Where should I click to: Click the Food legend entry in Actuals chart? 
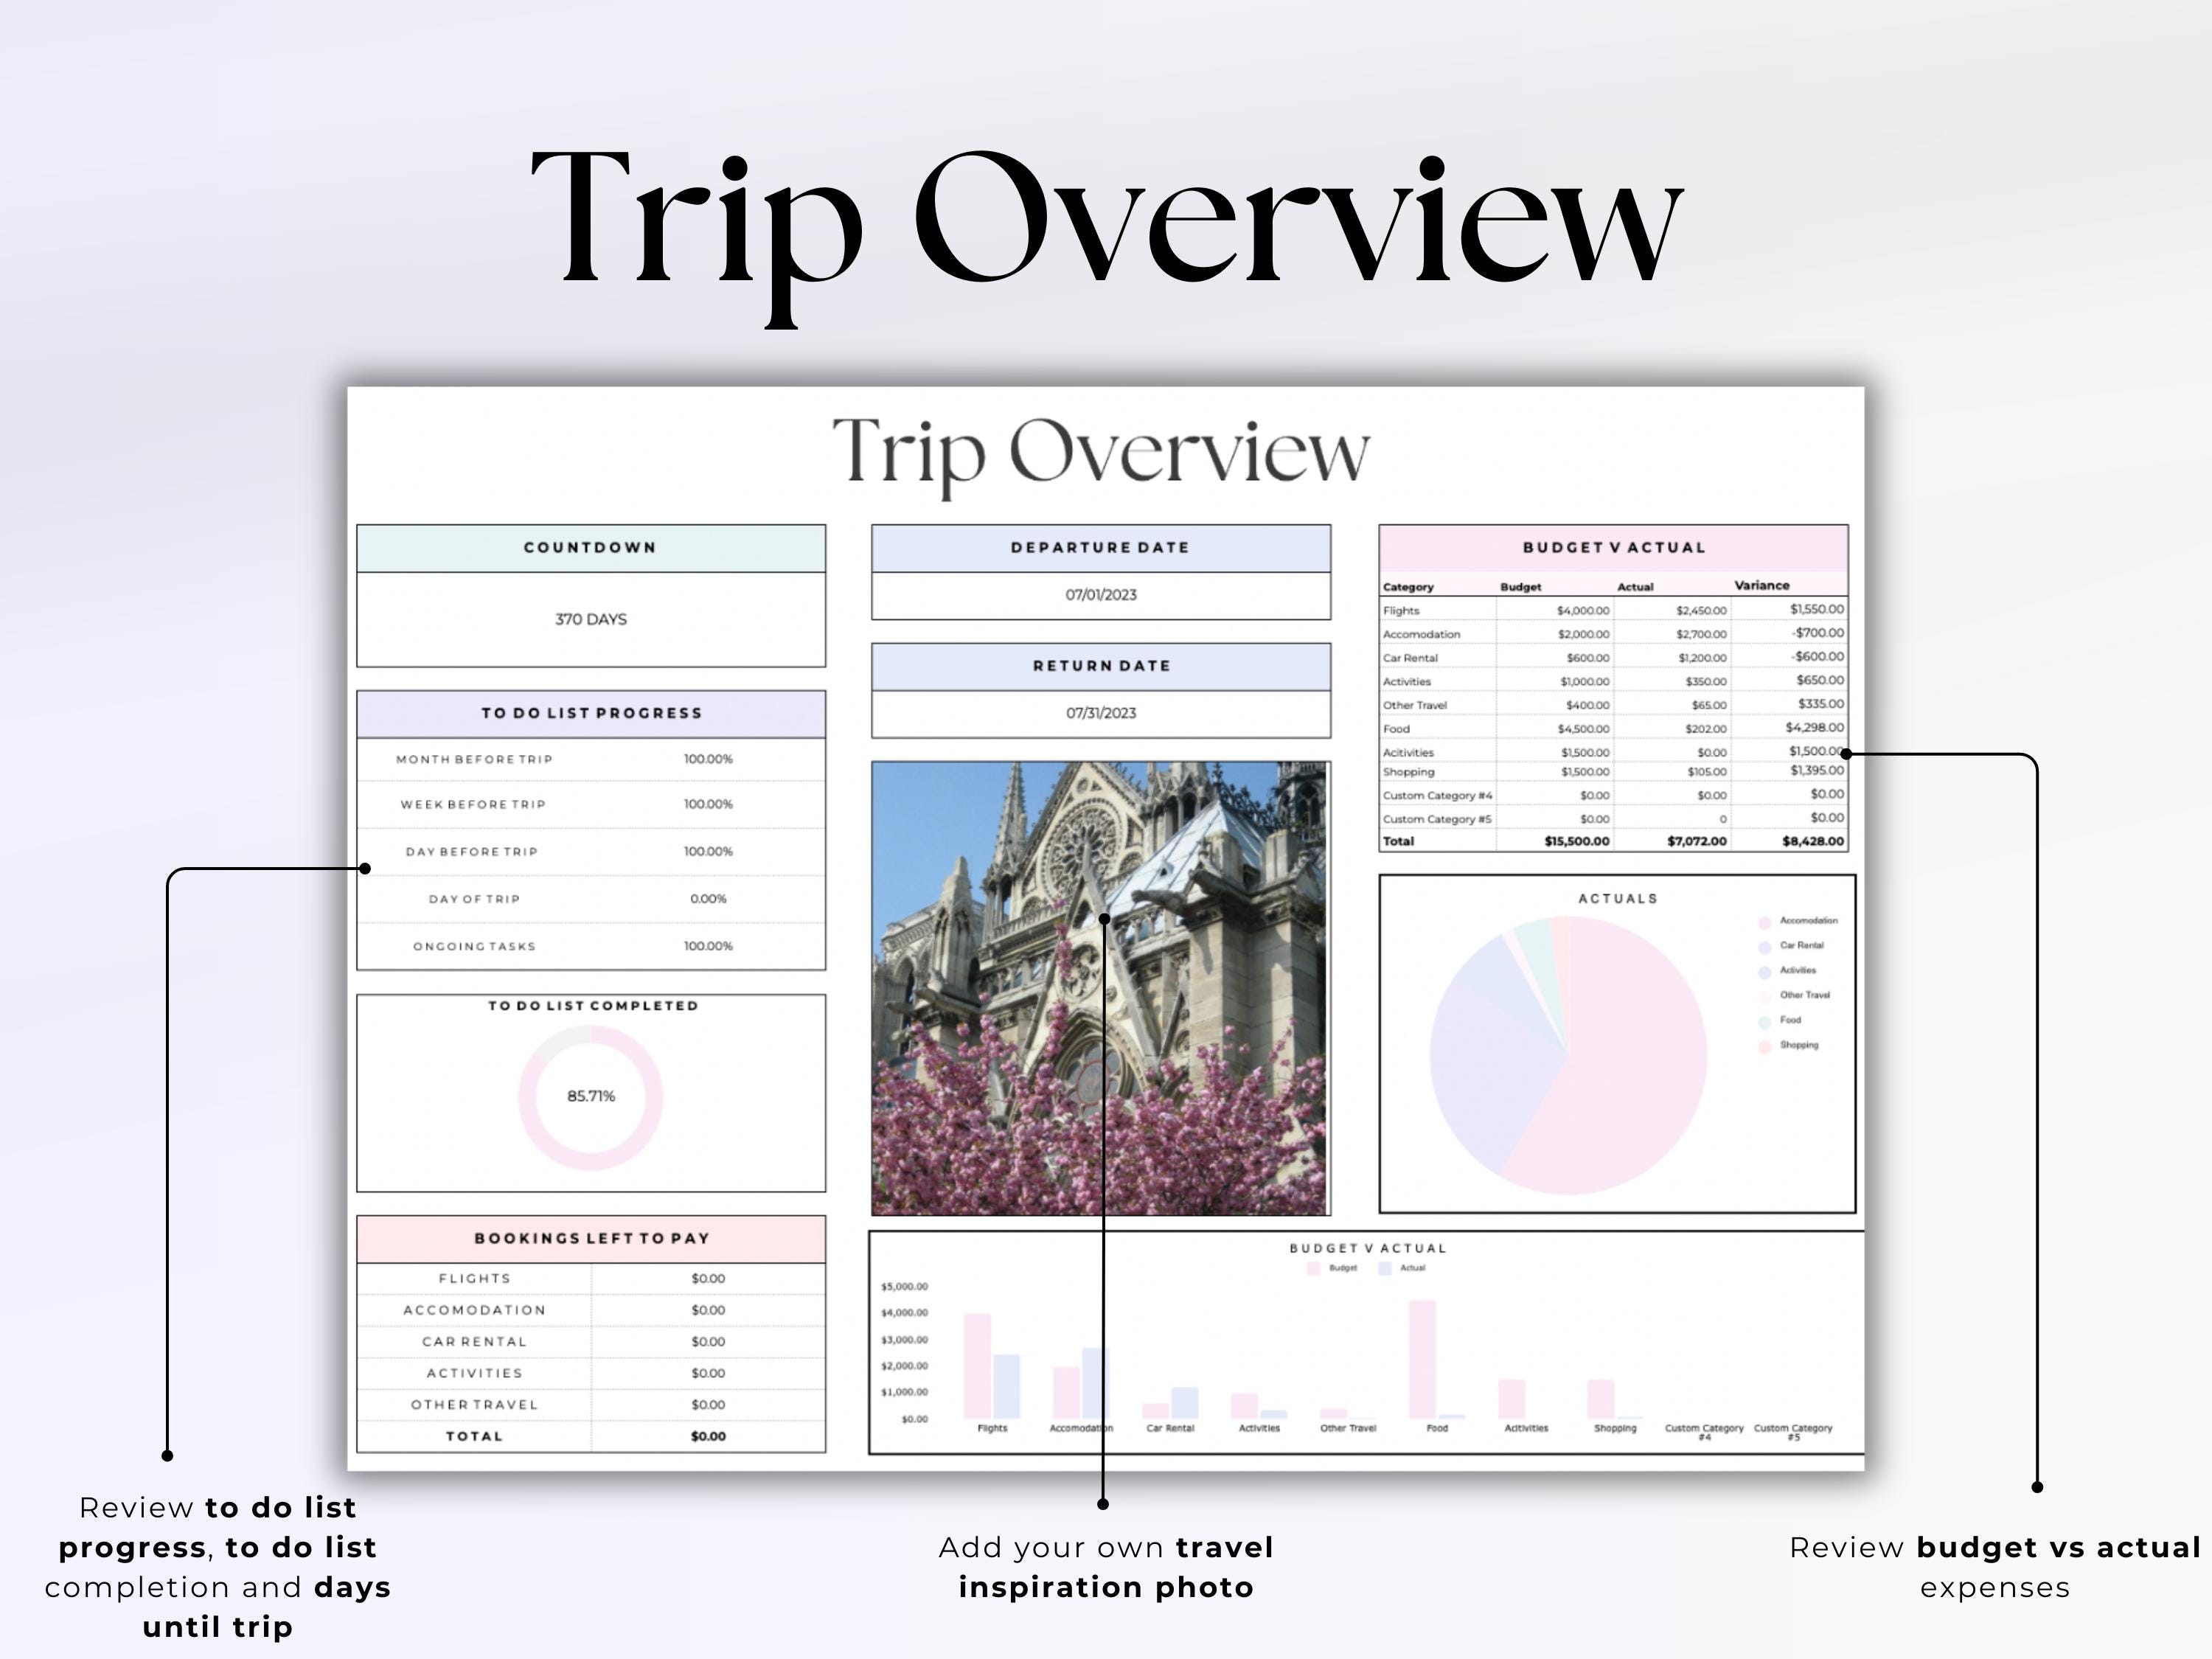1789,1021
